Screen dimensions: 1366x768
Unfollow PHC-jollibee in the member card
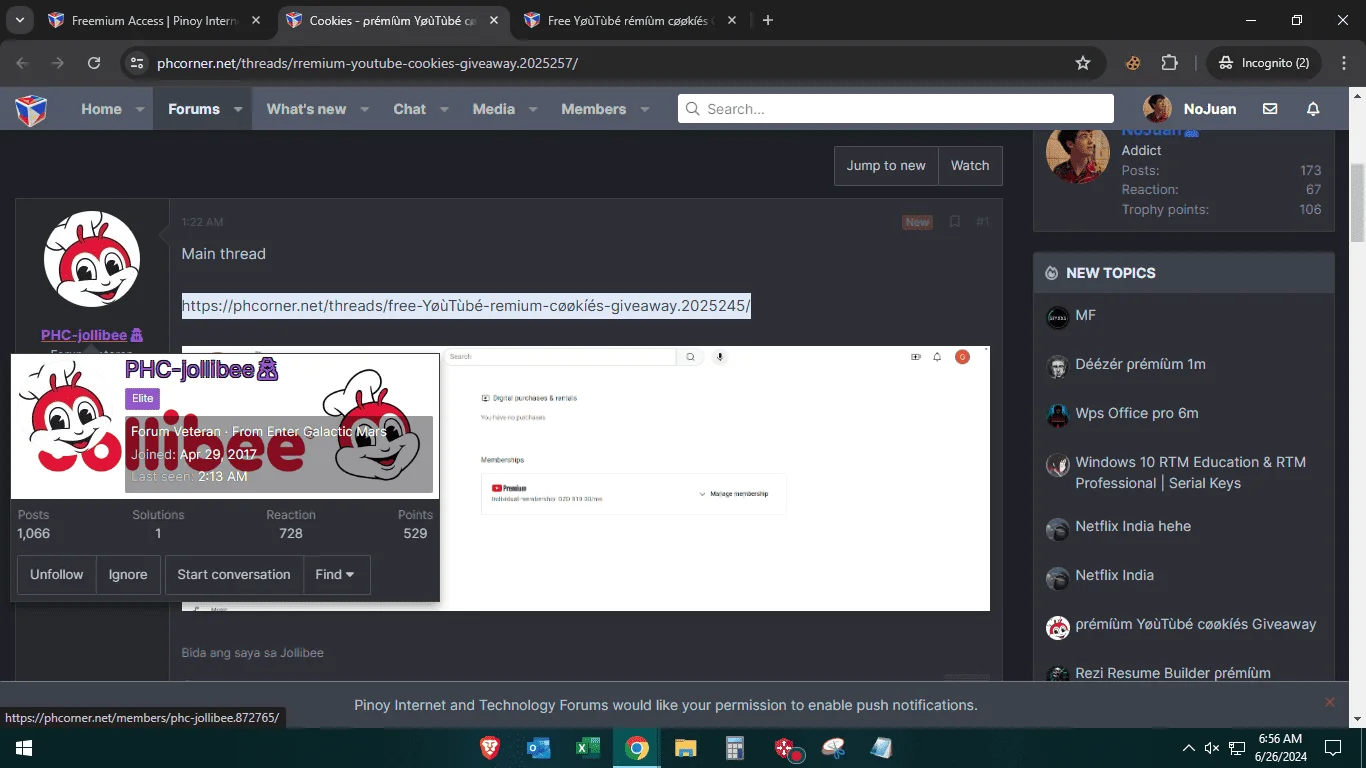coord(57,575)
